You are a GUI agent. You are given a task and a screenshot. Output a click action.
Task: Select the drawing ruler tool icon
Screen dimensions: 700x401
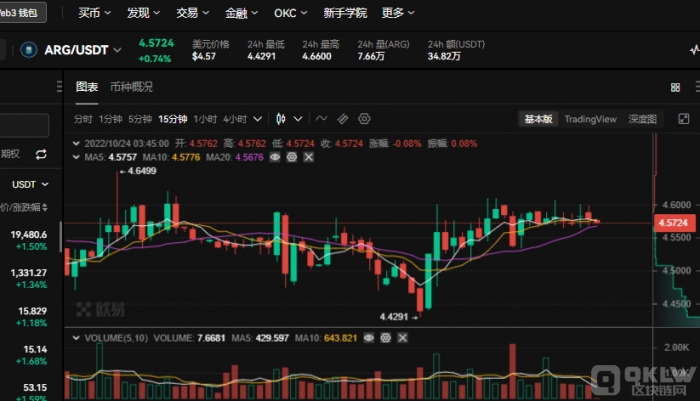point(342,118)
